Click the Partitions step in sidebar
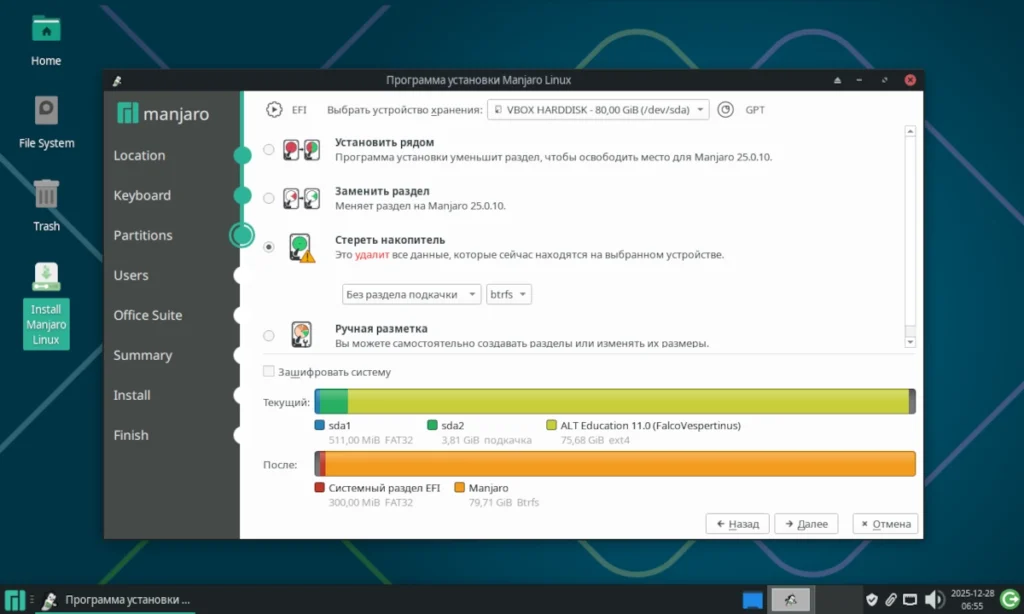This screenshot has height=614, width=1024. pos(143,235)
